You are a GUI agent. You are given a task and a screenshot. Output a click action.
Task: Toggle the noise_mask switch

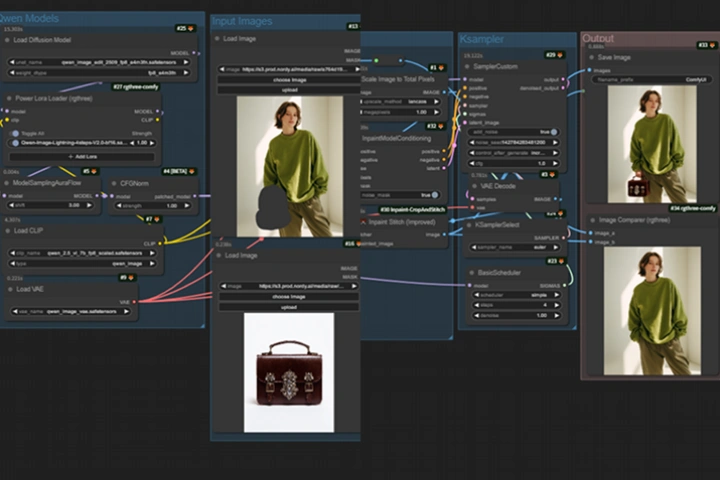(434, 194)
